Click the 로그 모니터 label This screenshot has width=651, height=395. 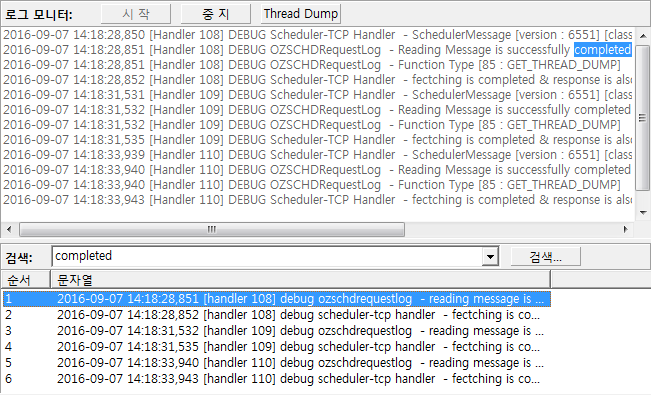click(39, 15)
